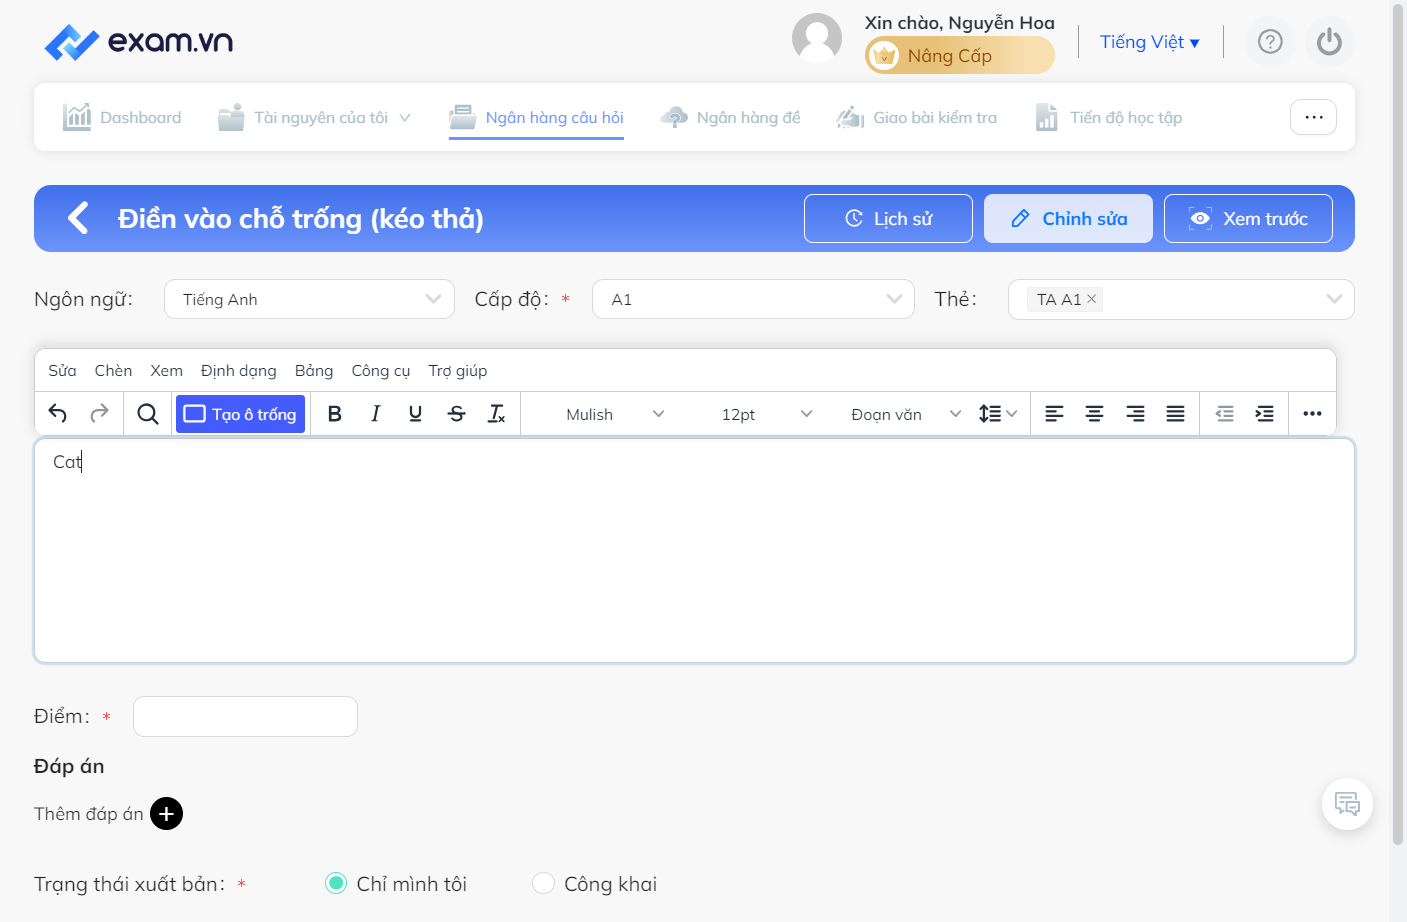Open the user avatar profile
This screenshot has width=1407, height=922.
click(x=817, y=38)
